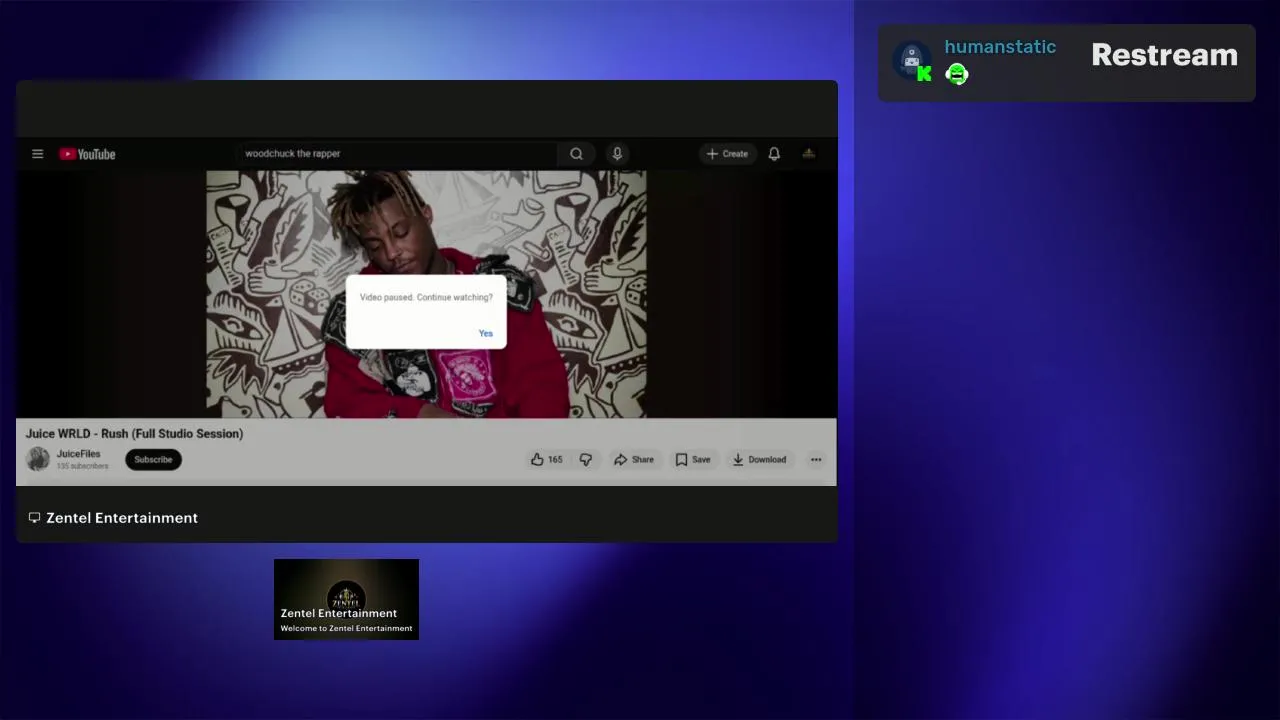Open the YouTube hamburger guide menu

[37, 154]
